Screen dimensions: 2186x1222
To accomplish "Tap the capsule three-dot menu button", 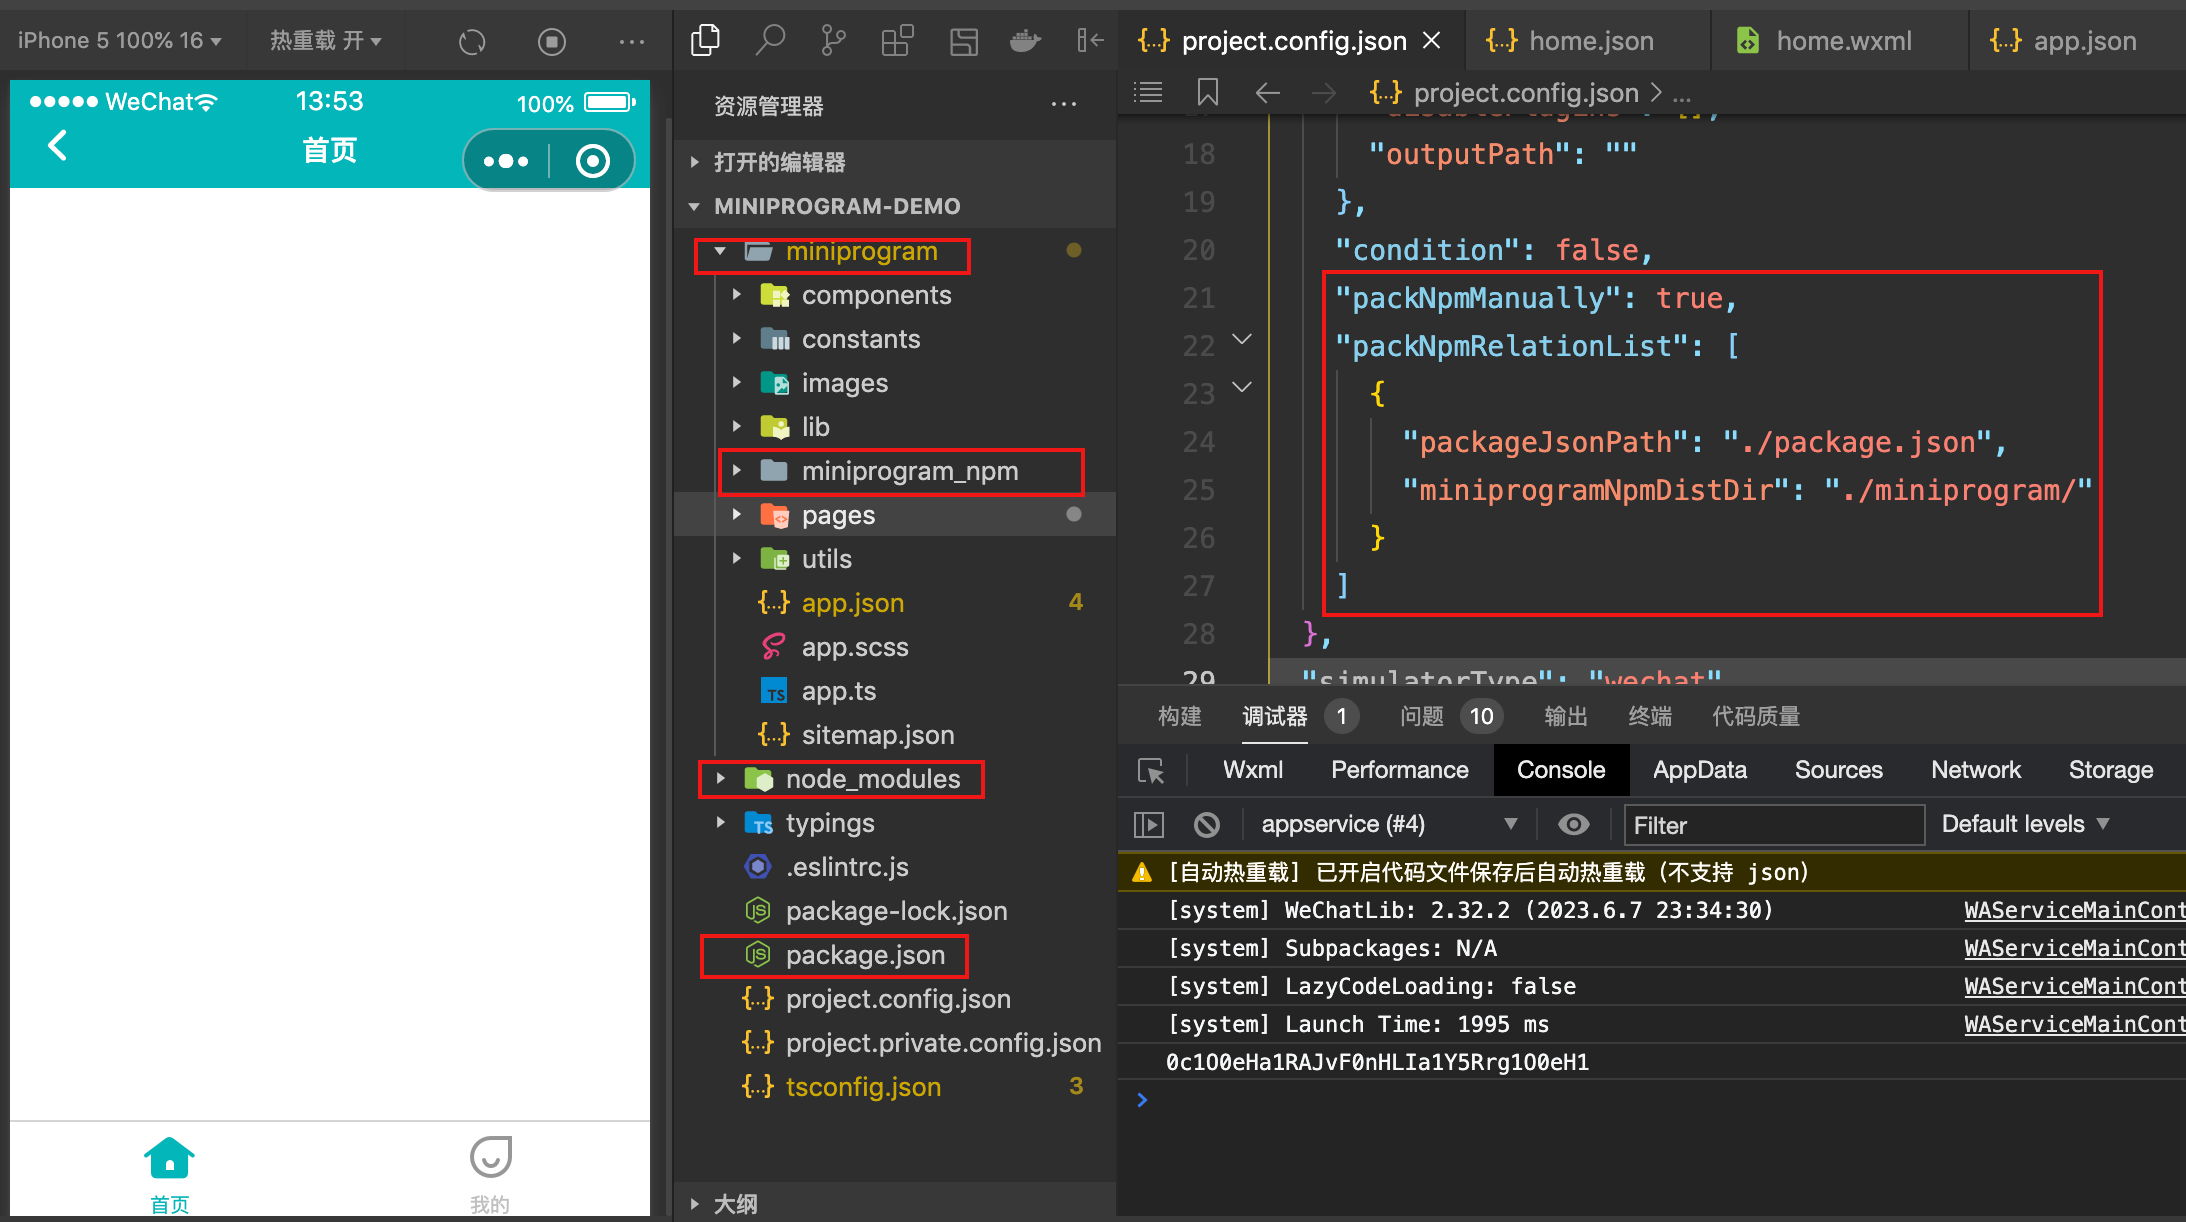I will (x=506, y=161).
